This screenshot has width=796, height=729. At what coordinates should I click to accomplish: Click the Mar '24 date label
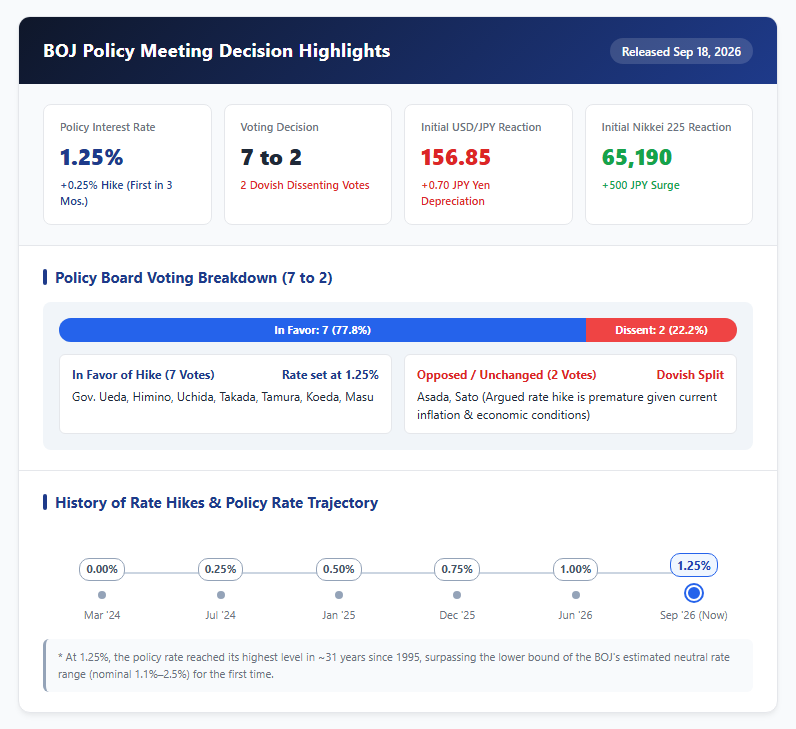(x=102, y=615)
